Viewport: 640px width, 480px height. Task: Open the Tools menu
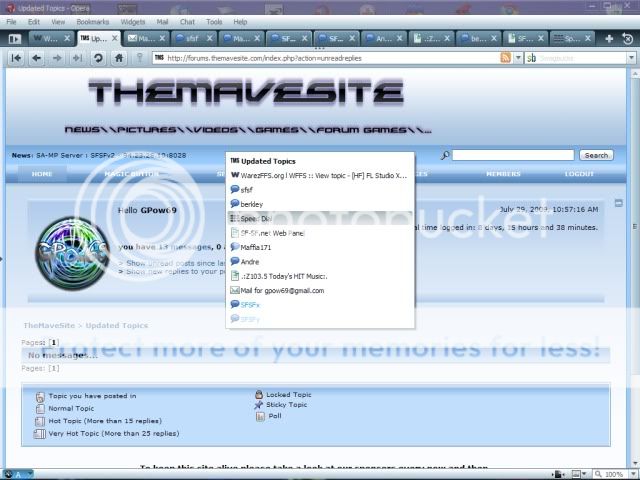pos(214,22)
